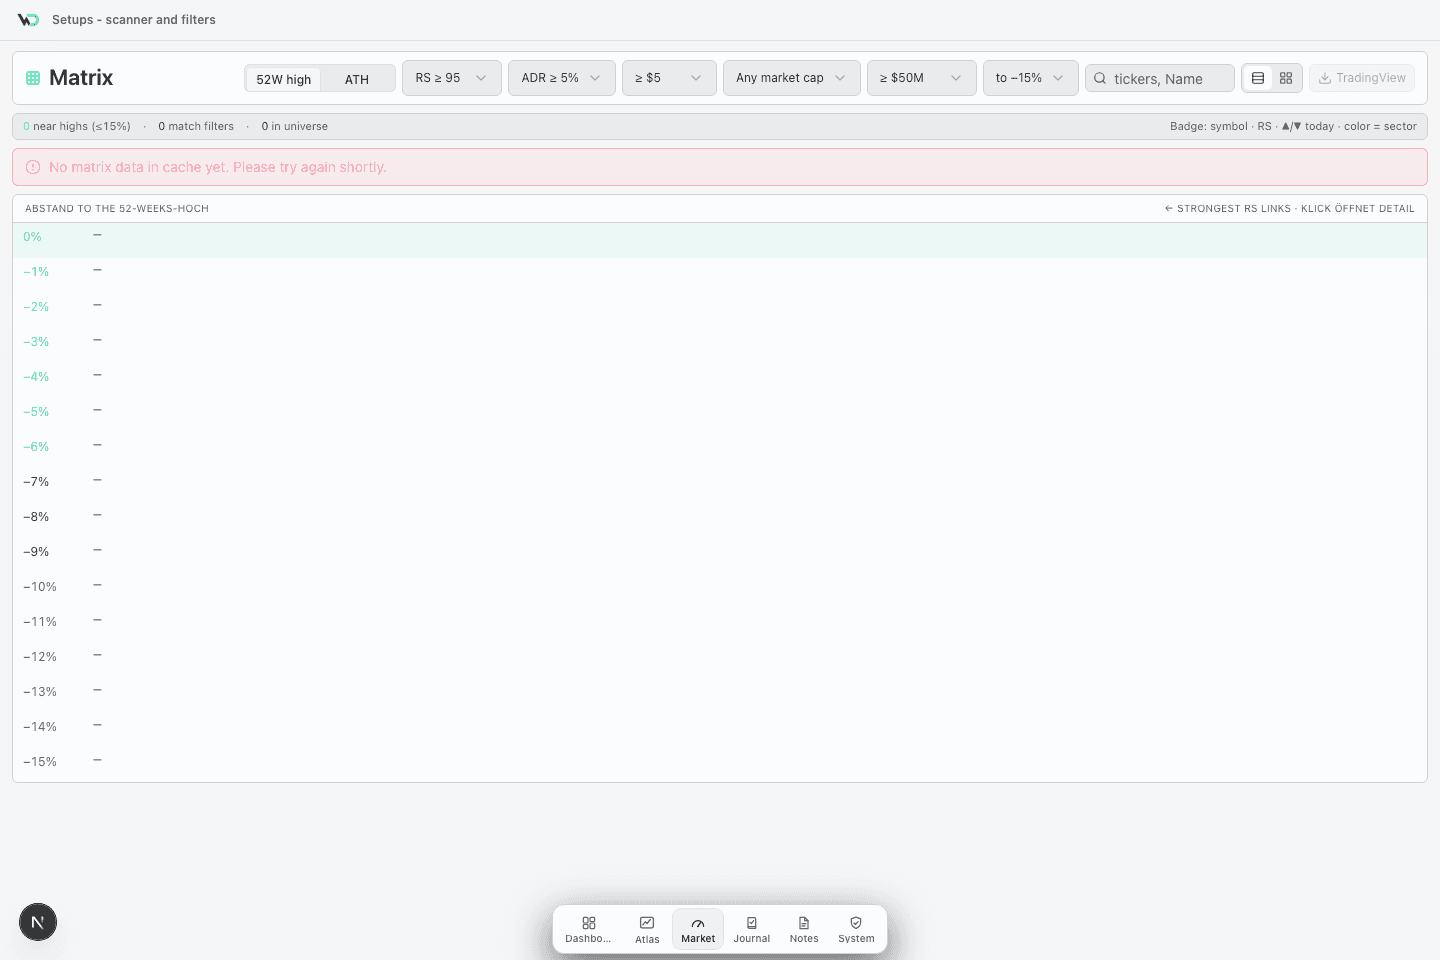Click the '0 match filters' status text

pyautogui.click(x=196, y=126)
